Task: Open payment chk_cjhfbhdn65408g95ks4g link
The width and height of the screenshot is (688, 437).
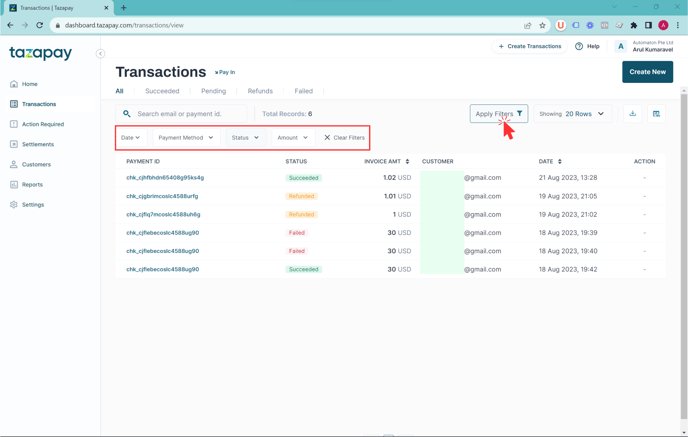Action: click(x=165, y=178)
